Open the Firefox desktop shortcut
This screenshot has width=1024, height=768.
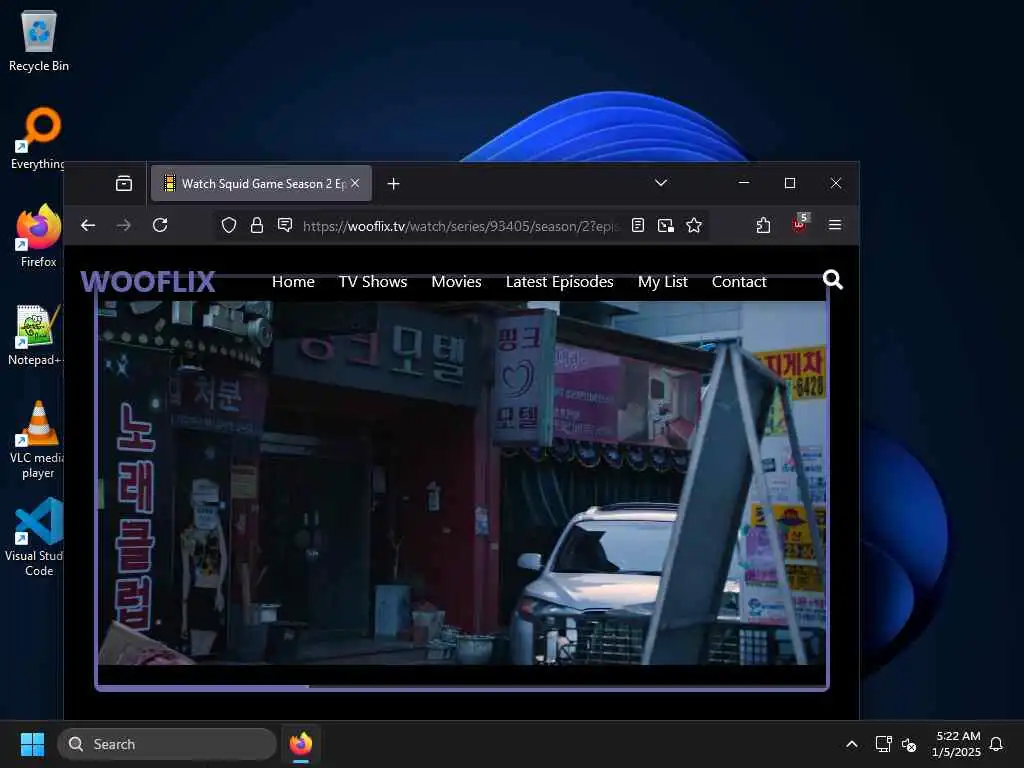tap(39, 236)
